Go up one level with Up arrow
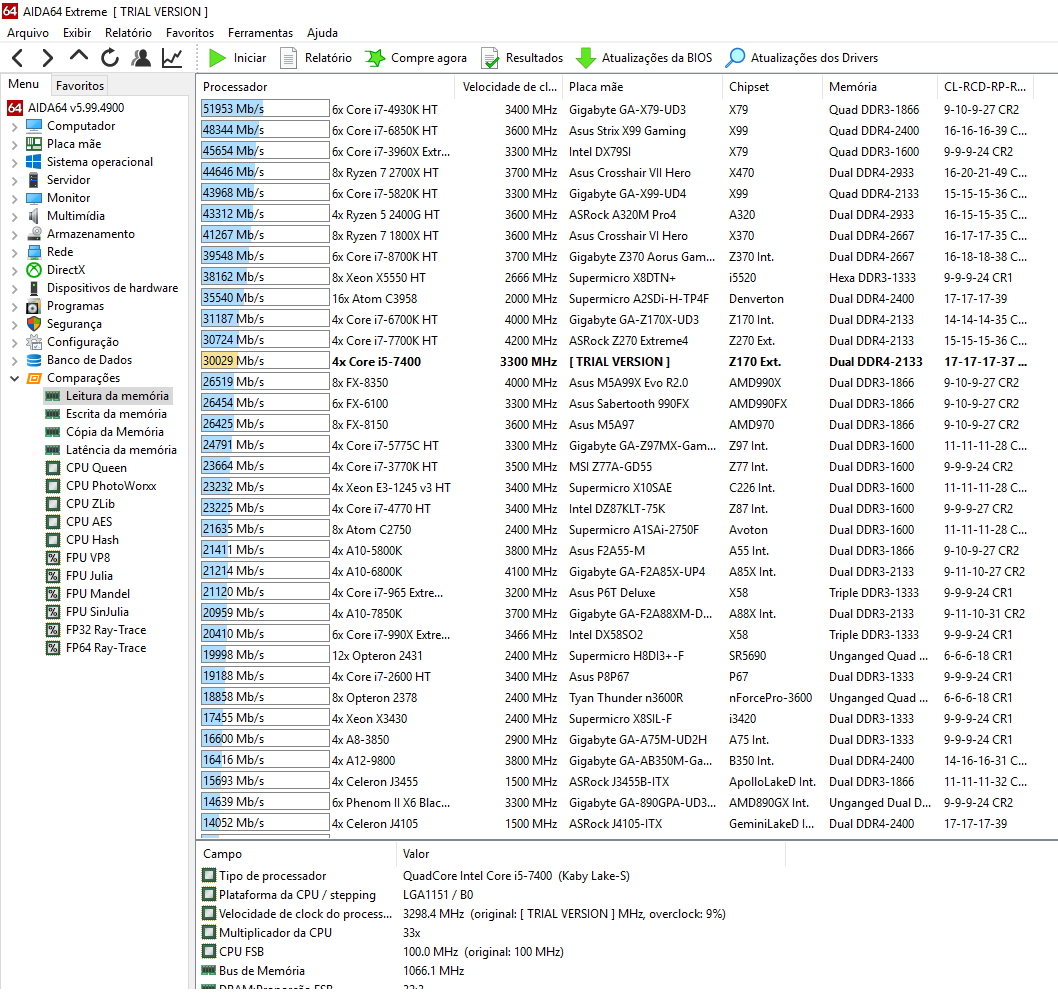The height and width of the screenshot is (1003, 1058). pos(79,57)
